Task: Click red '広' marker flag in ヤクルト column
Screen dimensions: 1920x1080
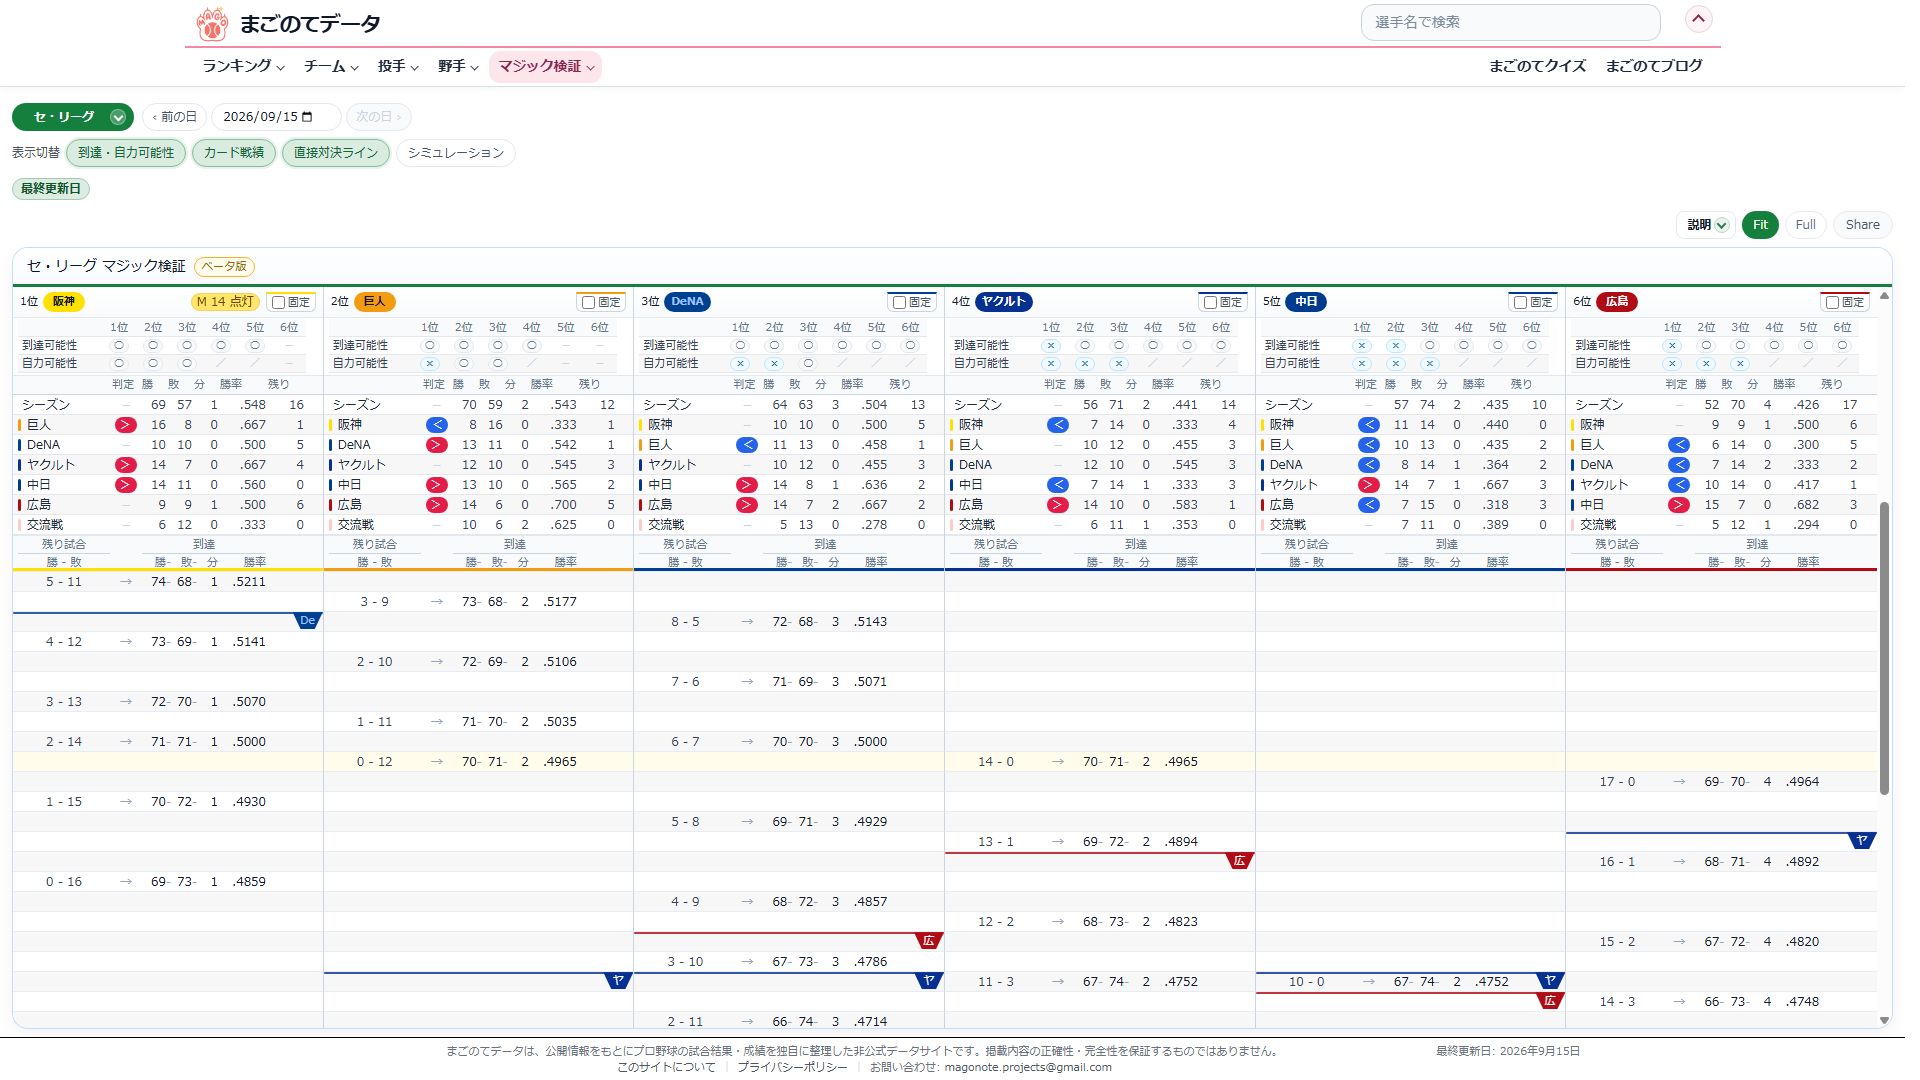Action: [1240, 861]
